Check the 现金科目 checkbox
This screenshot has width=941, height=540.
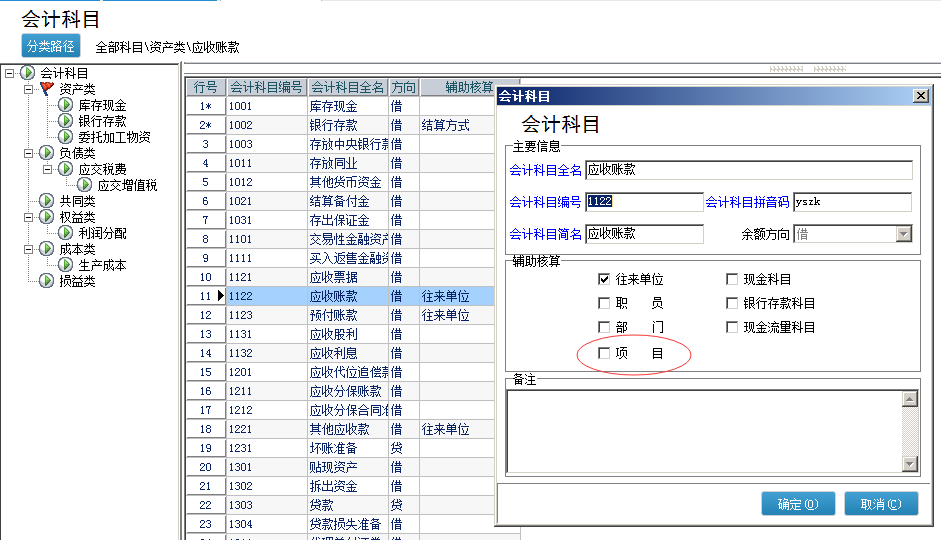coord(732,279)
